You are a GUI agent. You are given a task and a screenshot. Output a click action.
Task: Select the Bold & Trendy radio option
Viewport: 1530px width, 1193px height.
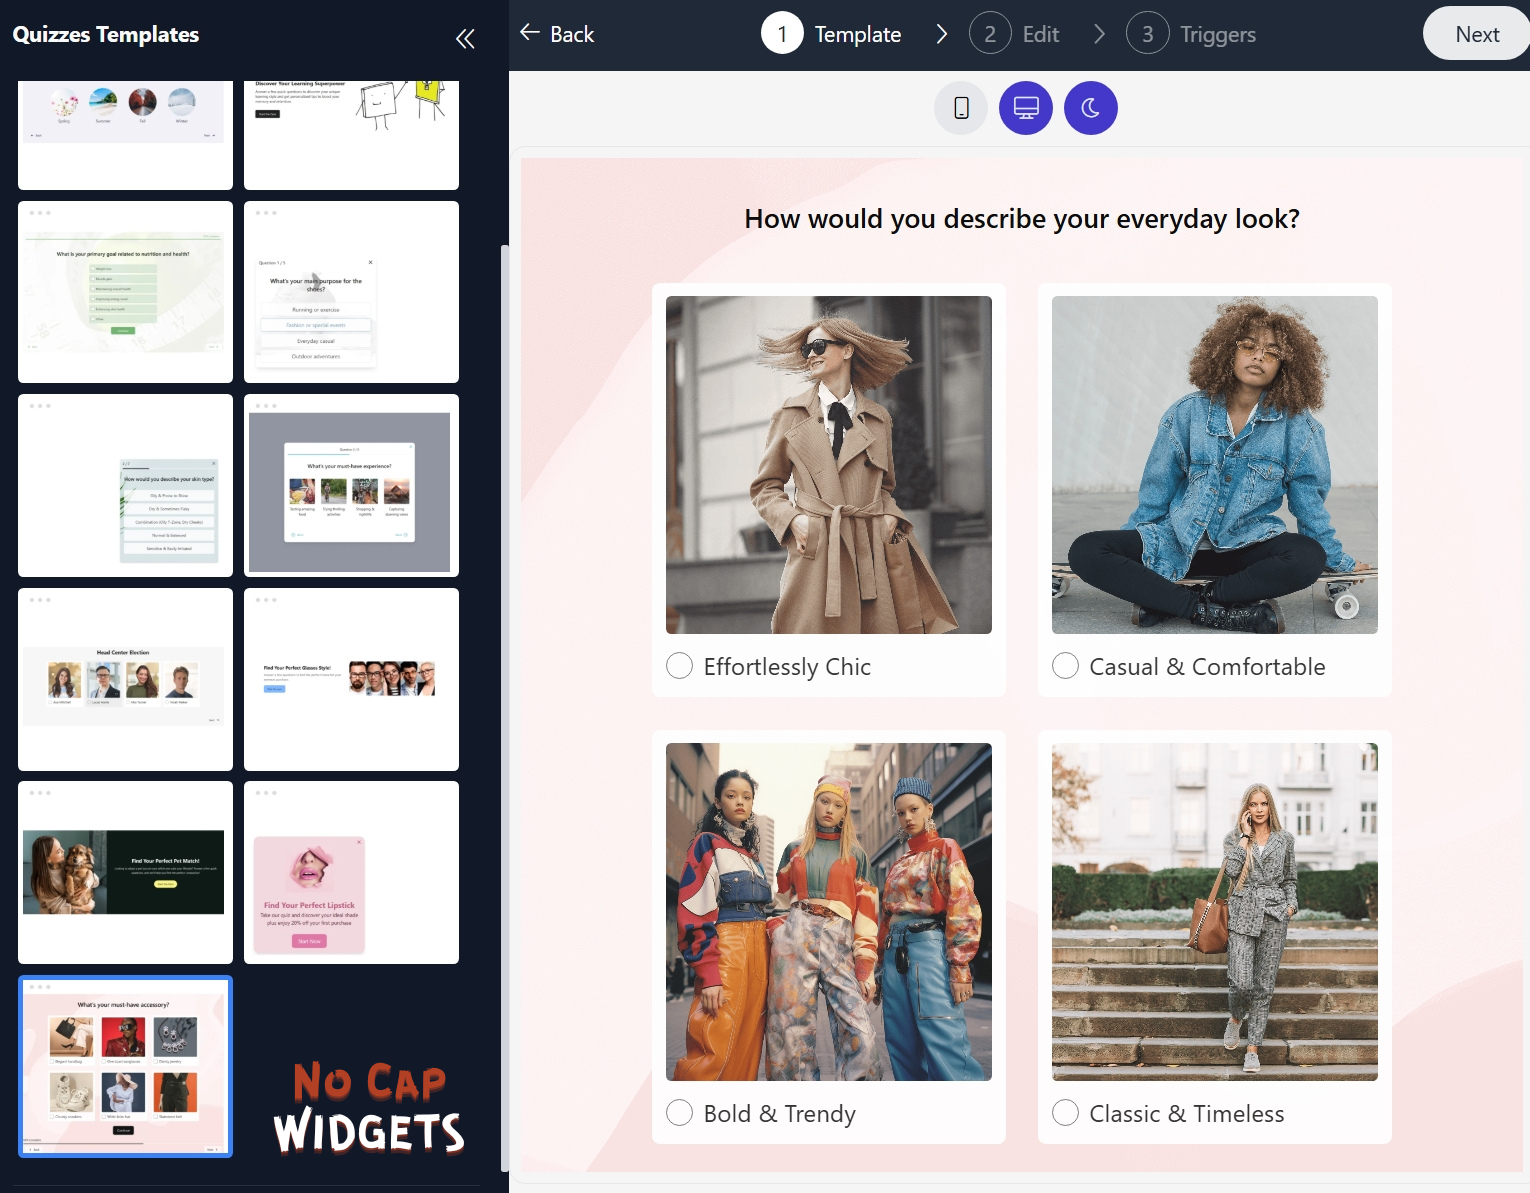pos(680,1113)
